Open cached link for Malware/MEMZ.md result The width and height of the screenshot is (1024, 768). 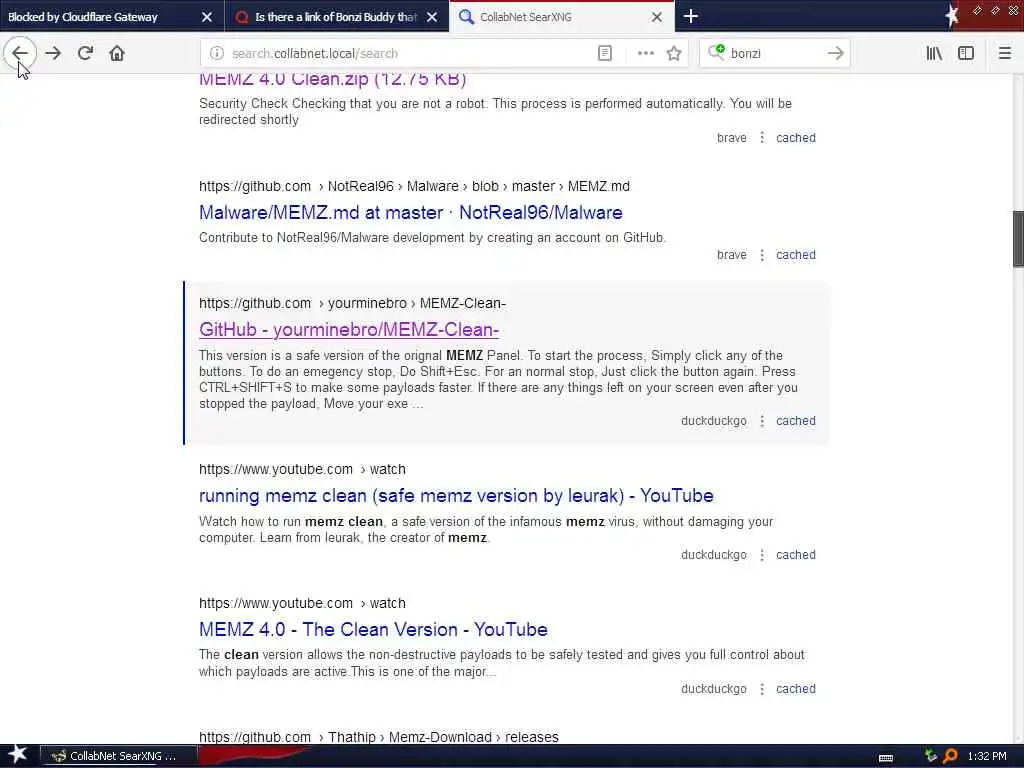pyautogui.click(x=795, y=255)
